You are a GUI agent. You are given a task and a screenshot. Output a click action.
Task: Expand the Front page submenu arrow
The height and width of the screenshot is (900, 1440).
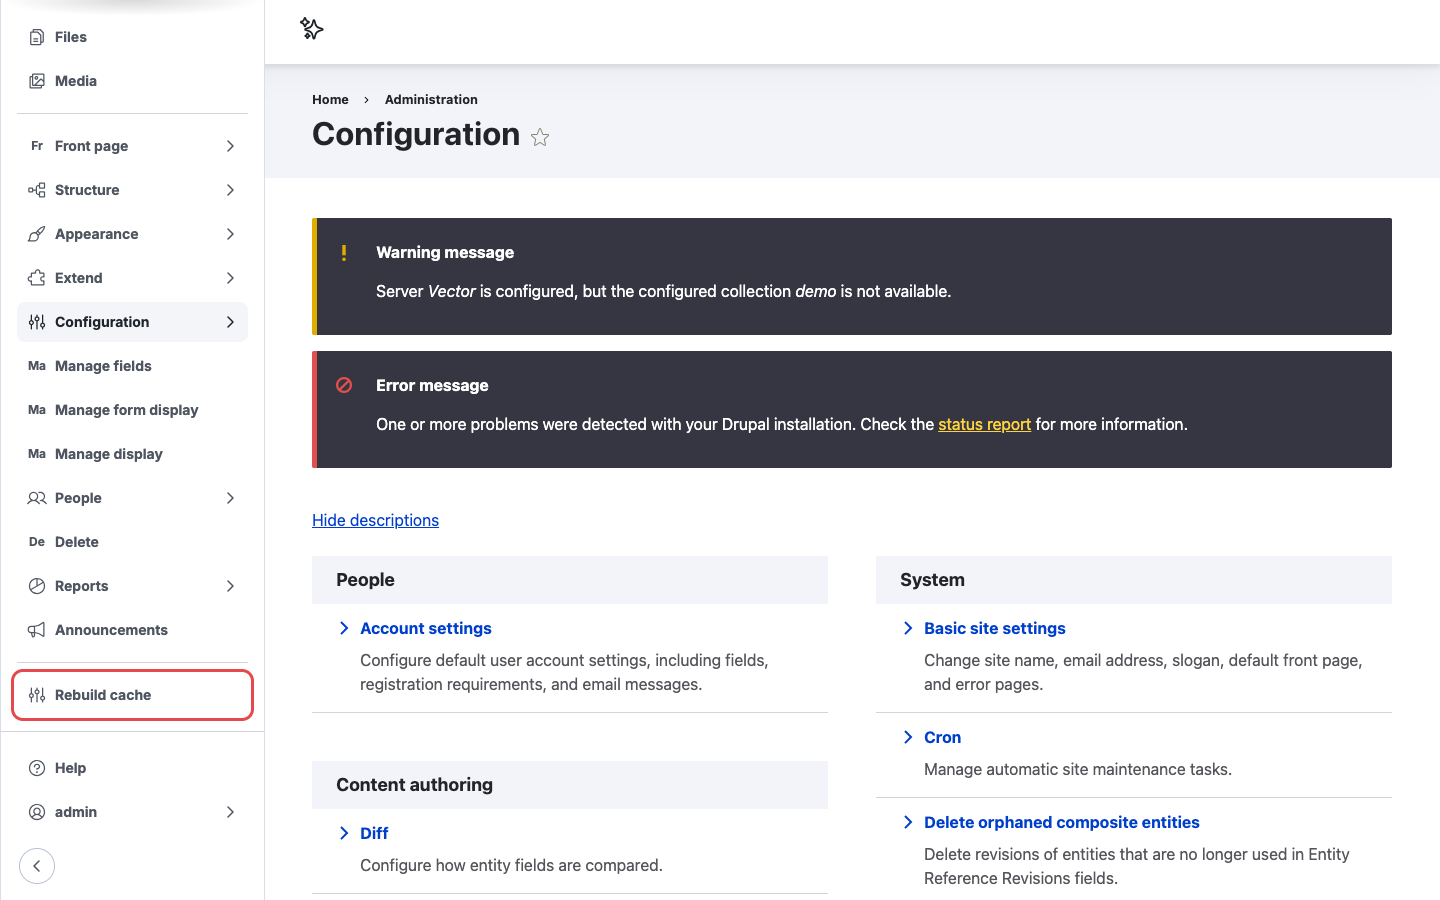(230, 146)
